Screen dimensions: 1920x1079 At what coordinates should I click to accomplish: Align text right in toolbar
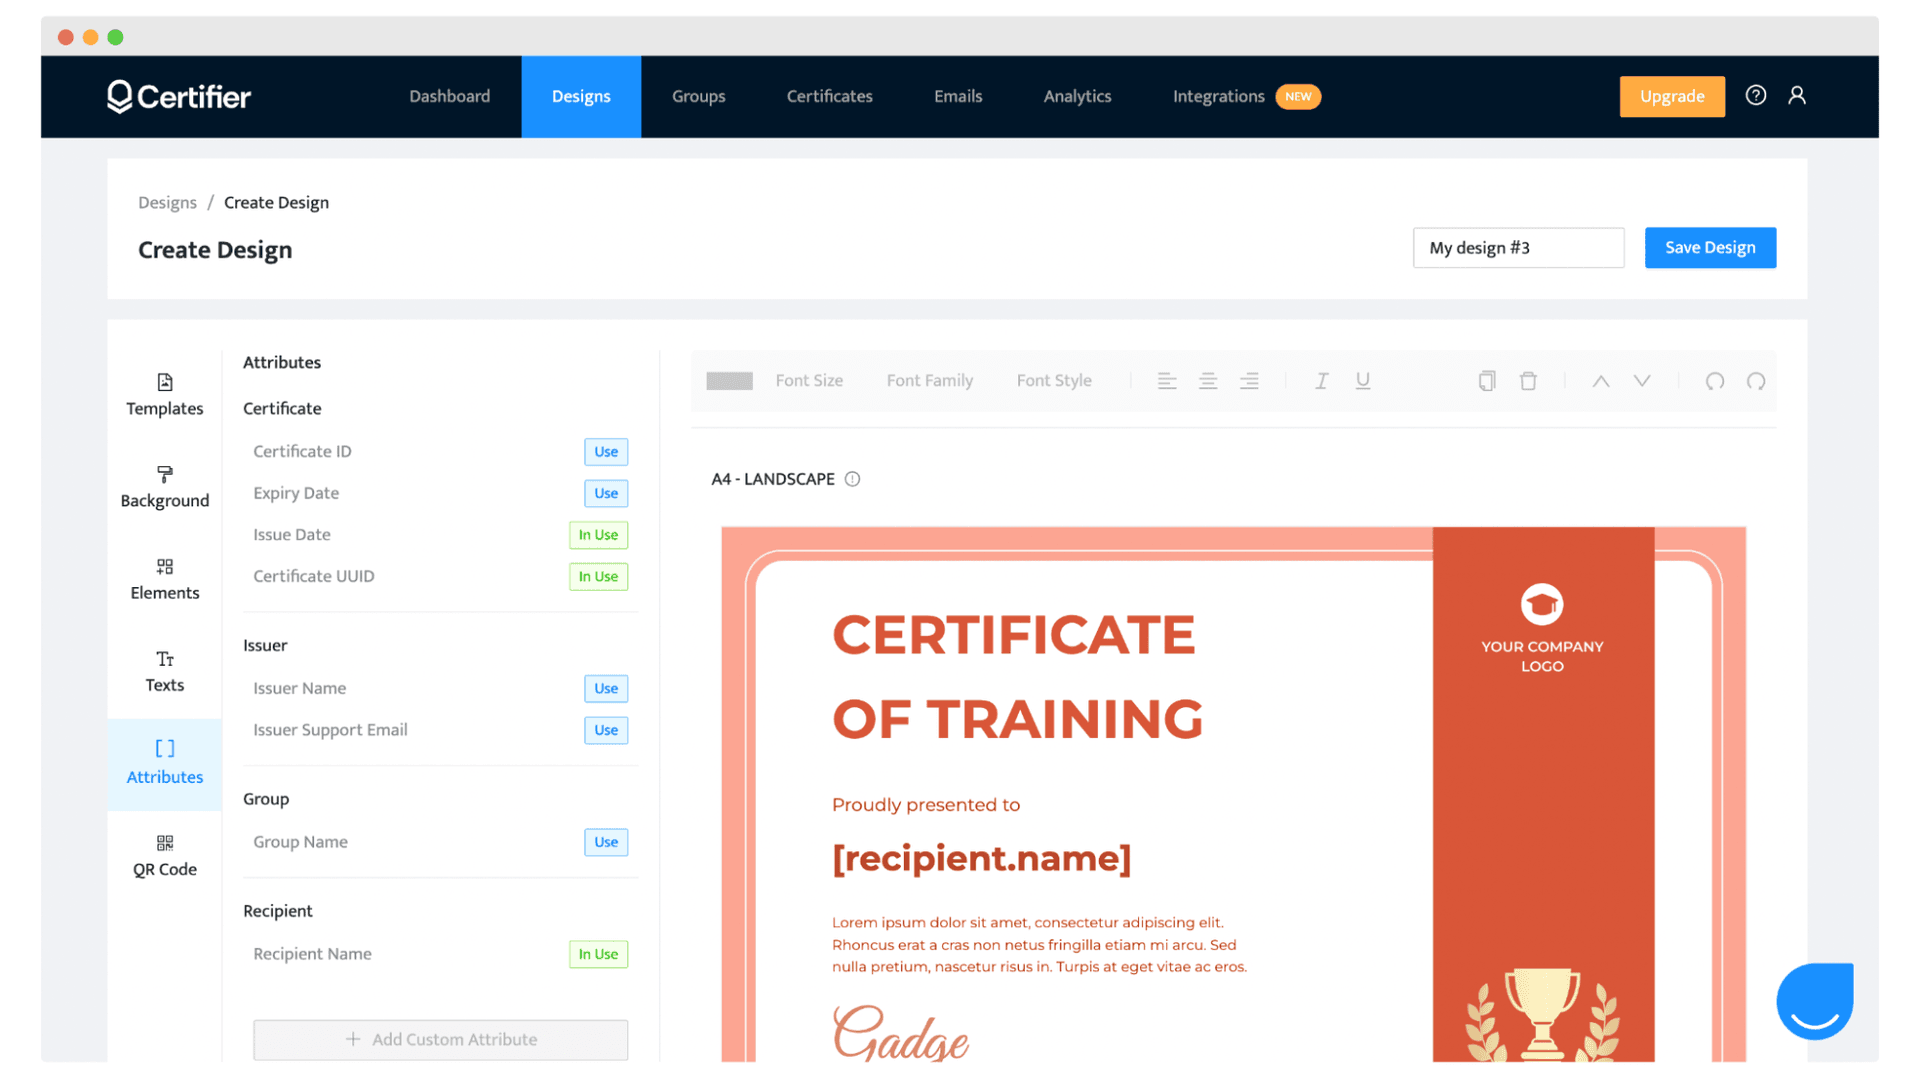1248,381
